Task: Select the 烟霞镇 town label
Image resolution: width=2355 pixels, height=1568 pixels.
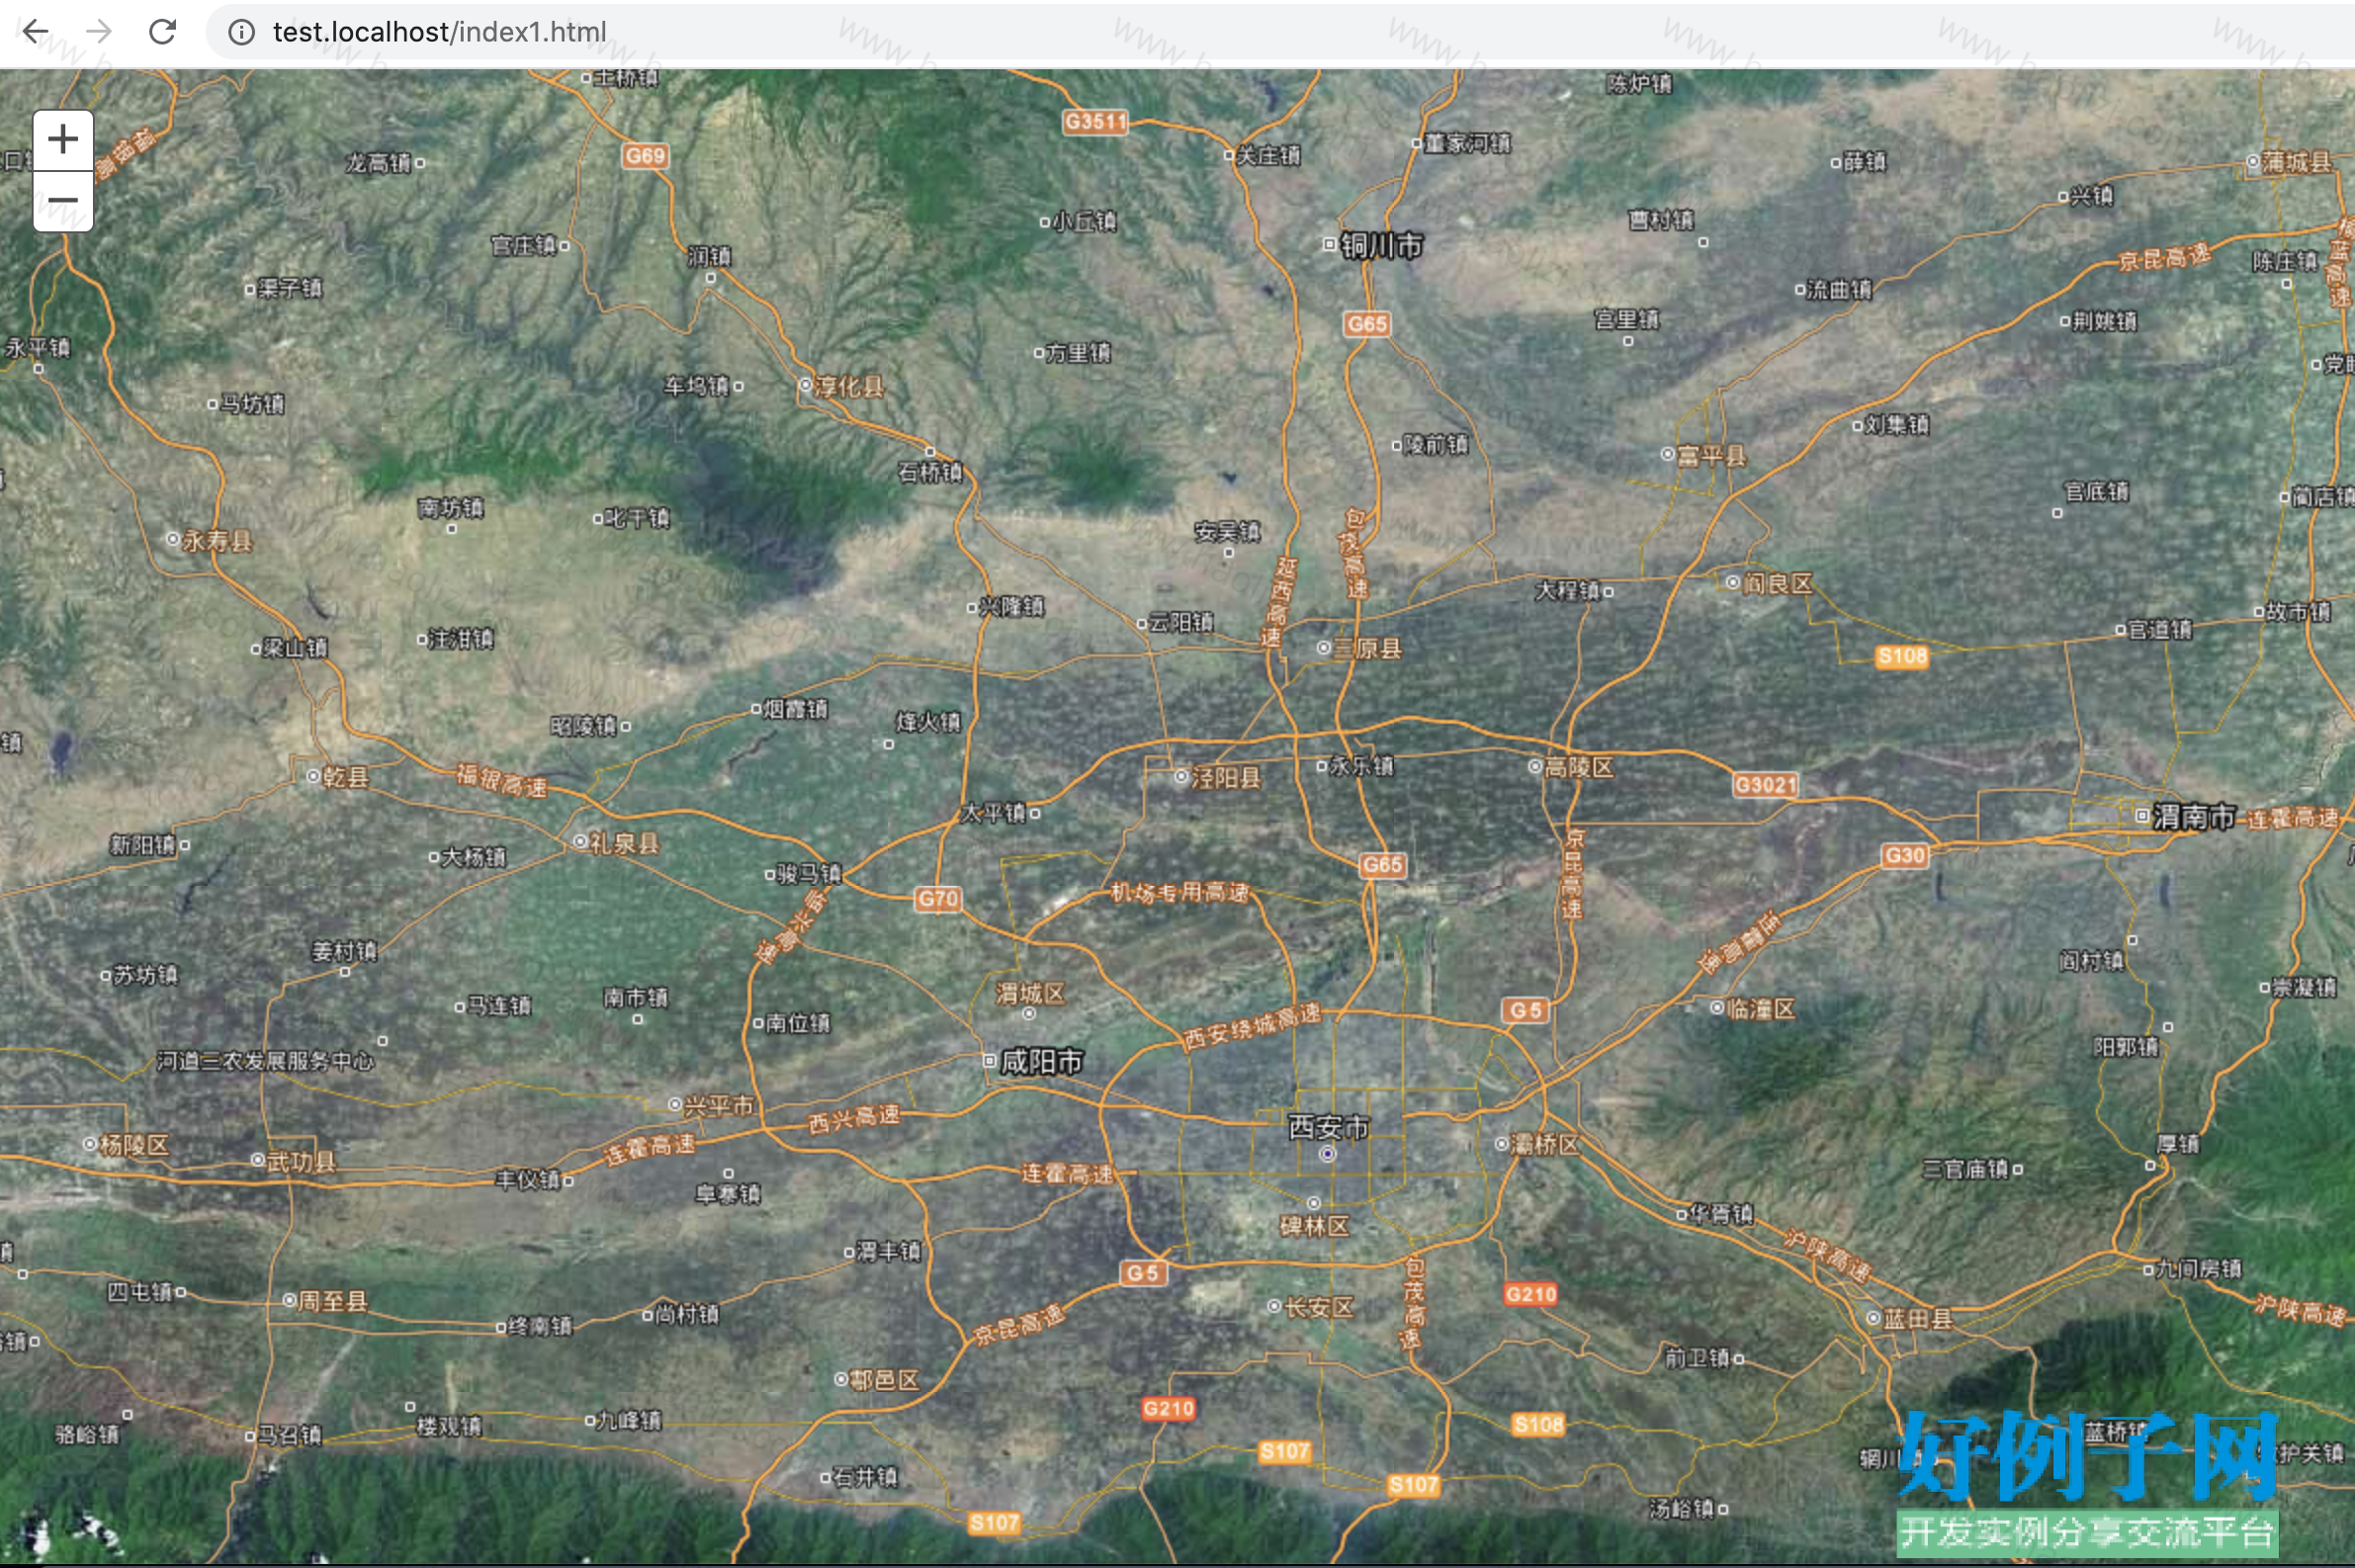Action: (x=795, y=709)
